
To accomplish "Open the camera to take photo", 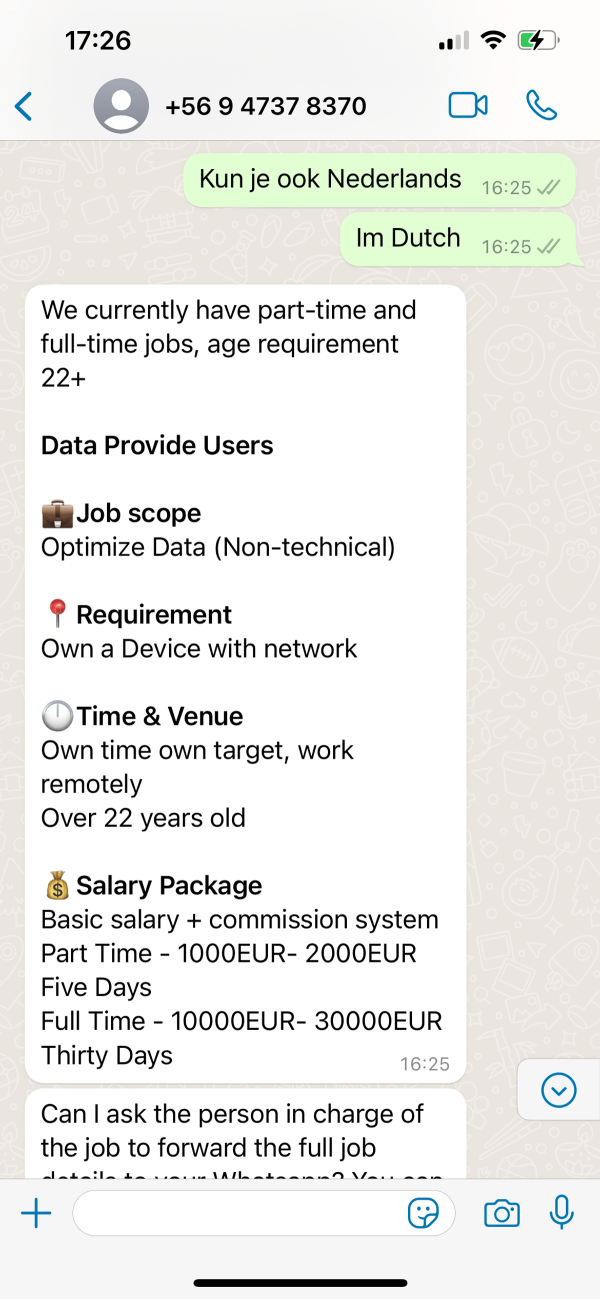I will [501, 1214].
